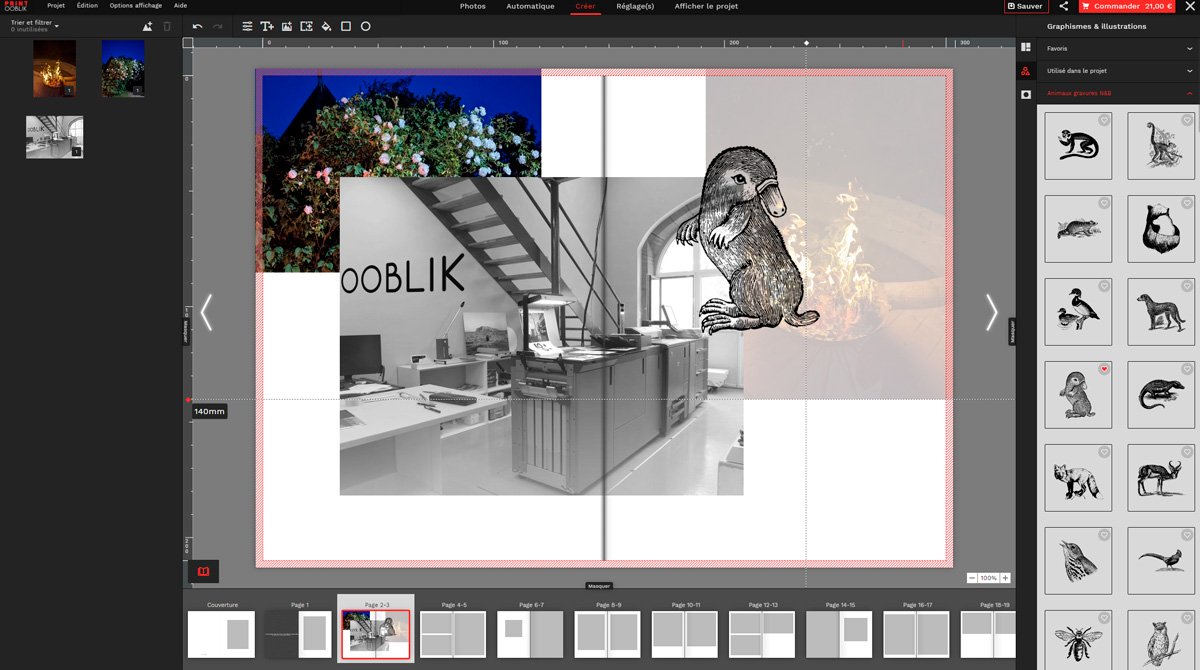The width and height of the screenshot is (1200, 670).
Task: Toggle the heart on the fox illustration
Action: pyautogui.click(x=1104, y=452)
